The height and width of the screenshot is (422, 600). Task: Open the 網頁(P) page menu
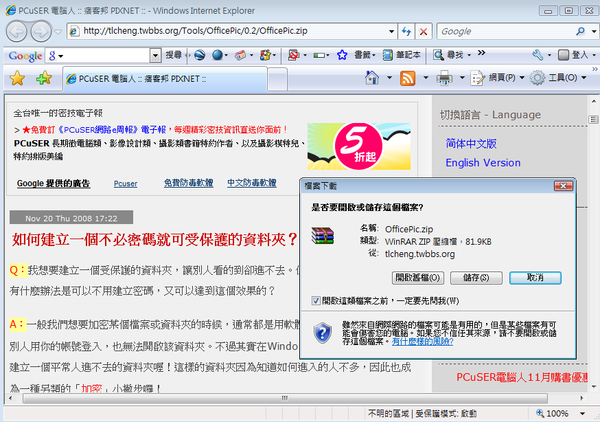pos(497,78)
